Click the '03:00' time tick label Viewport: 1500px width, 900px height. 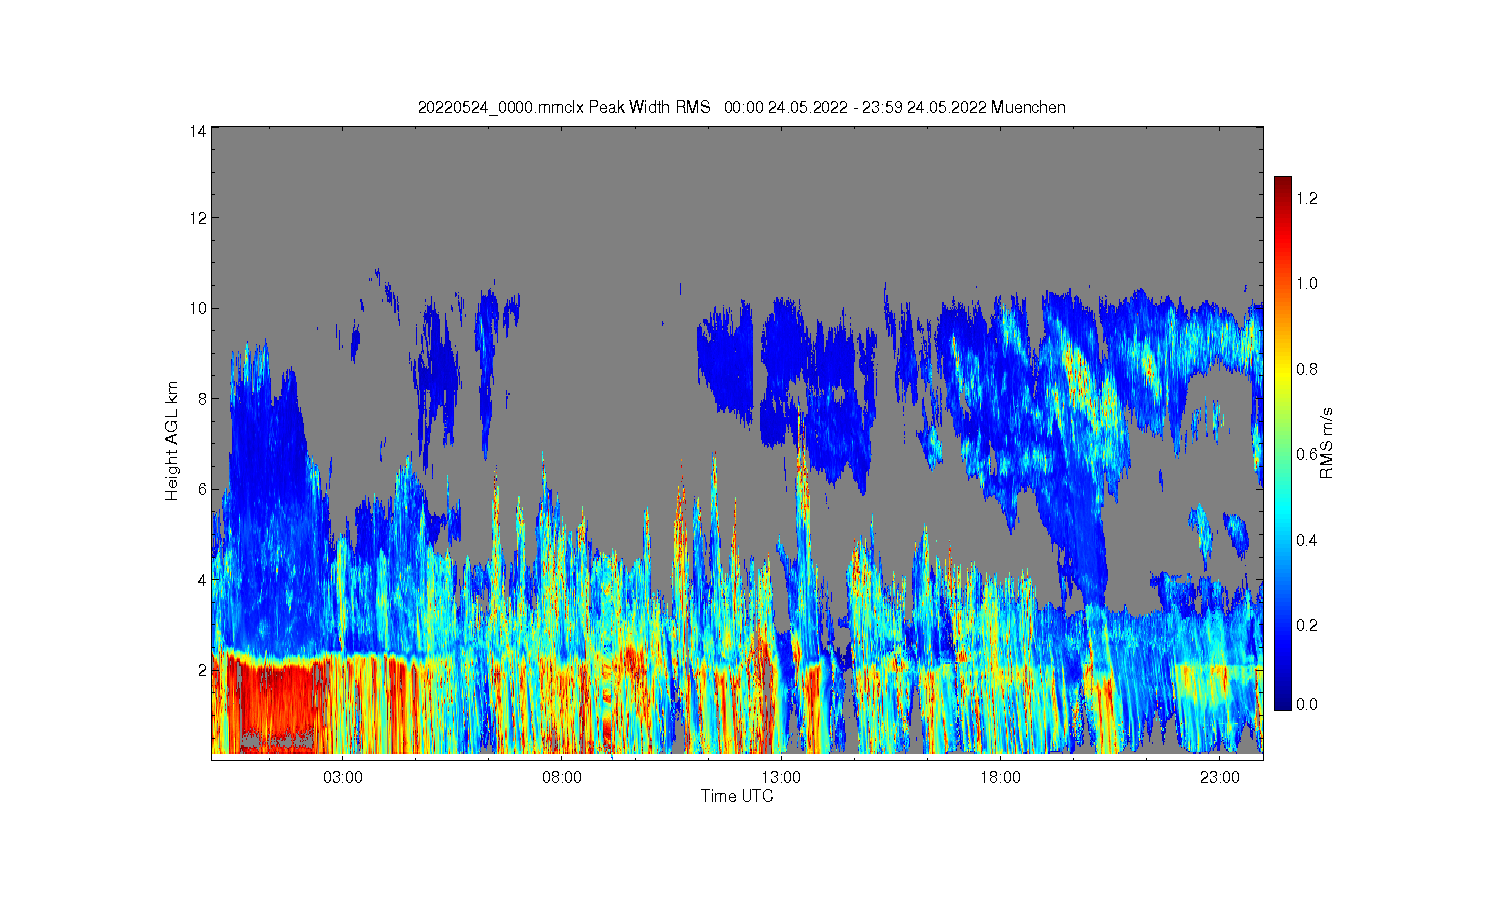click(x=343, y=777)
